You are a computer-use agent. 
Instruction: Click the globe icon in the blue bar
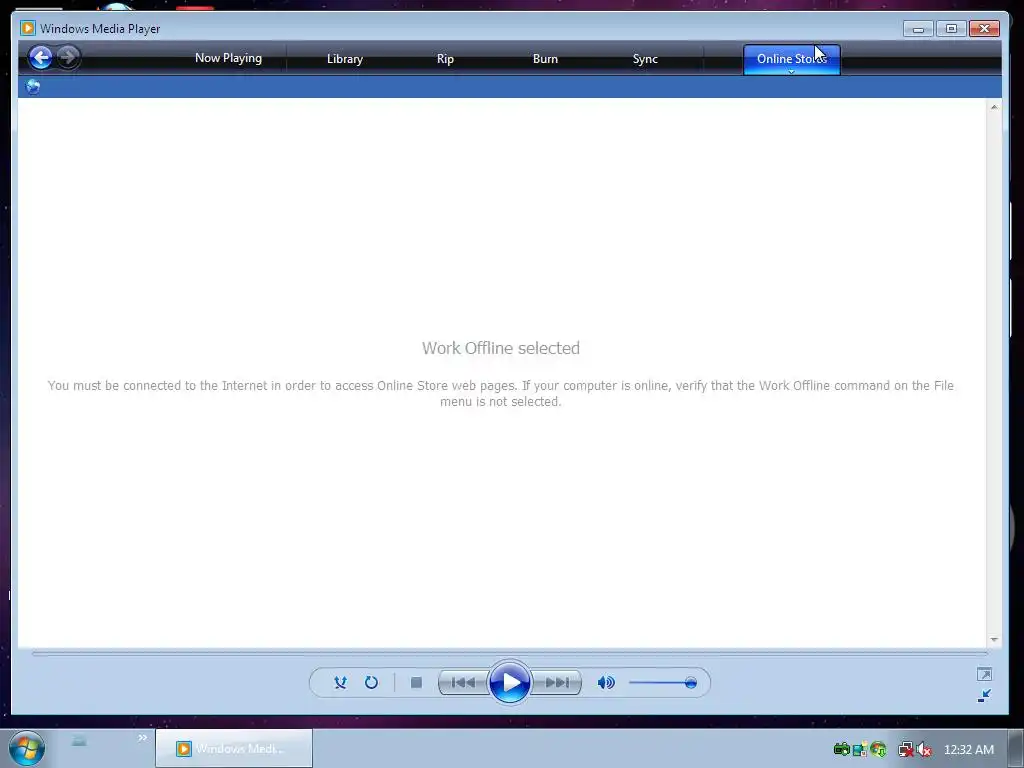pyautogui.click(x=33, y=86)
